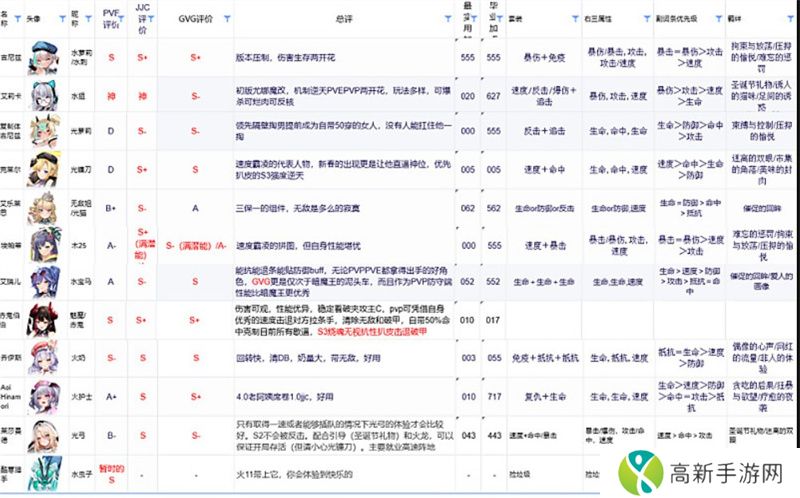Viewport: 800px width, 498px height.
Task: Select the 火护士 nickname cell
Action: [81, 396]
